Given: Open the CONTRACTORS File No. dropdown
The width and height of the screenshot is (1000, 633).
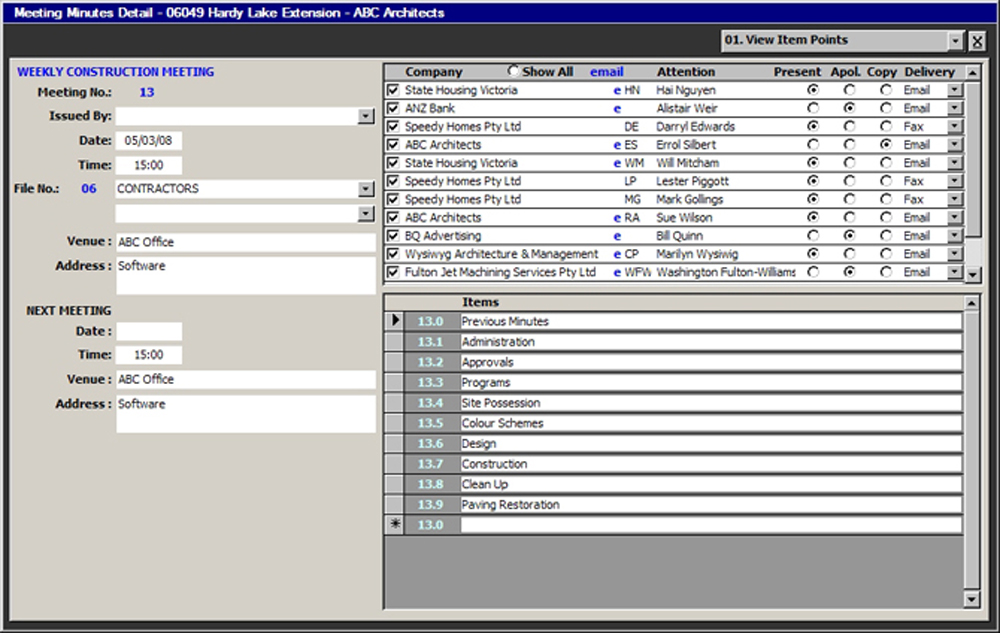Looking at the screenshot, I should click(x=365, y=189).
